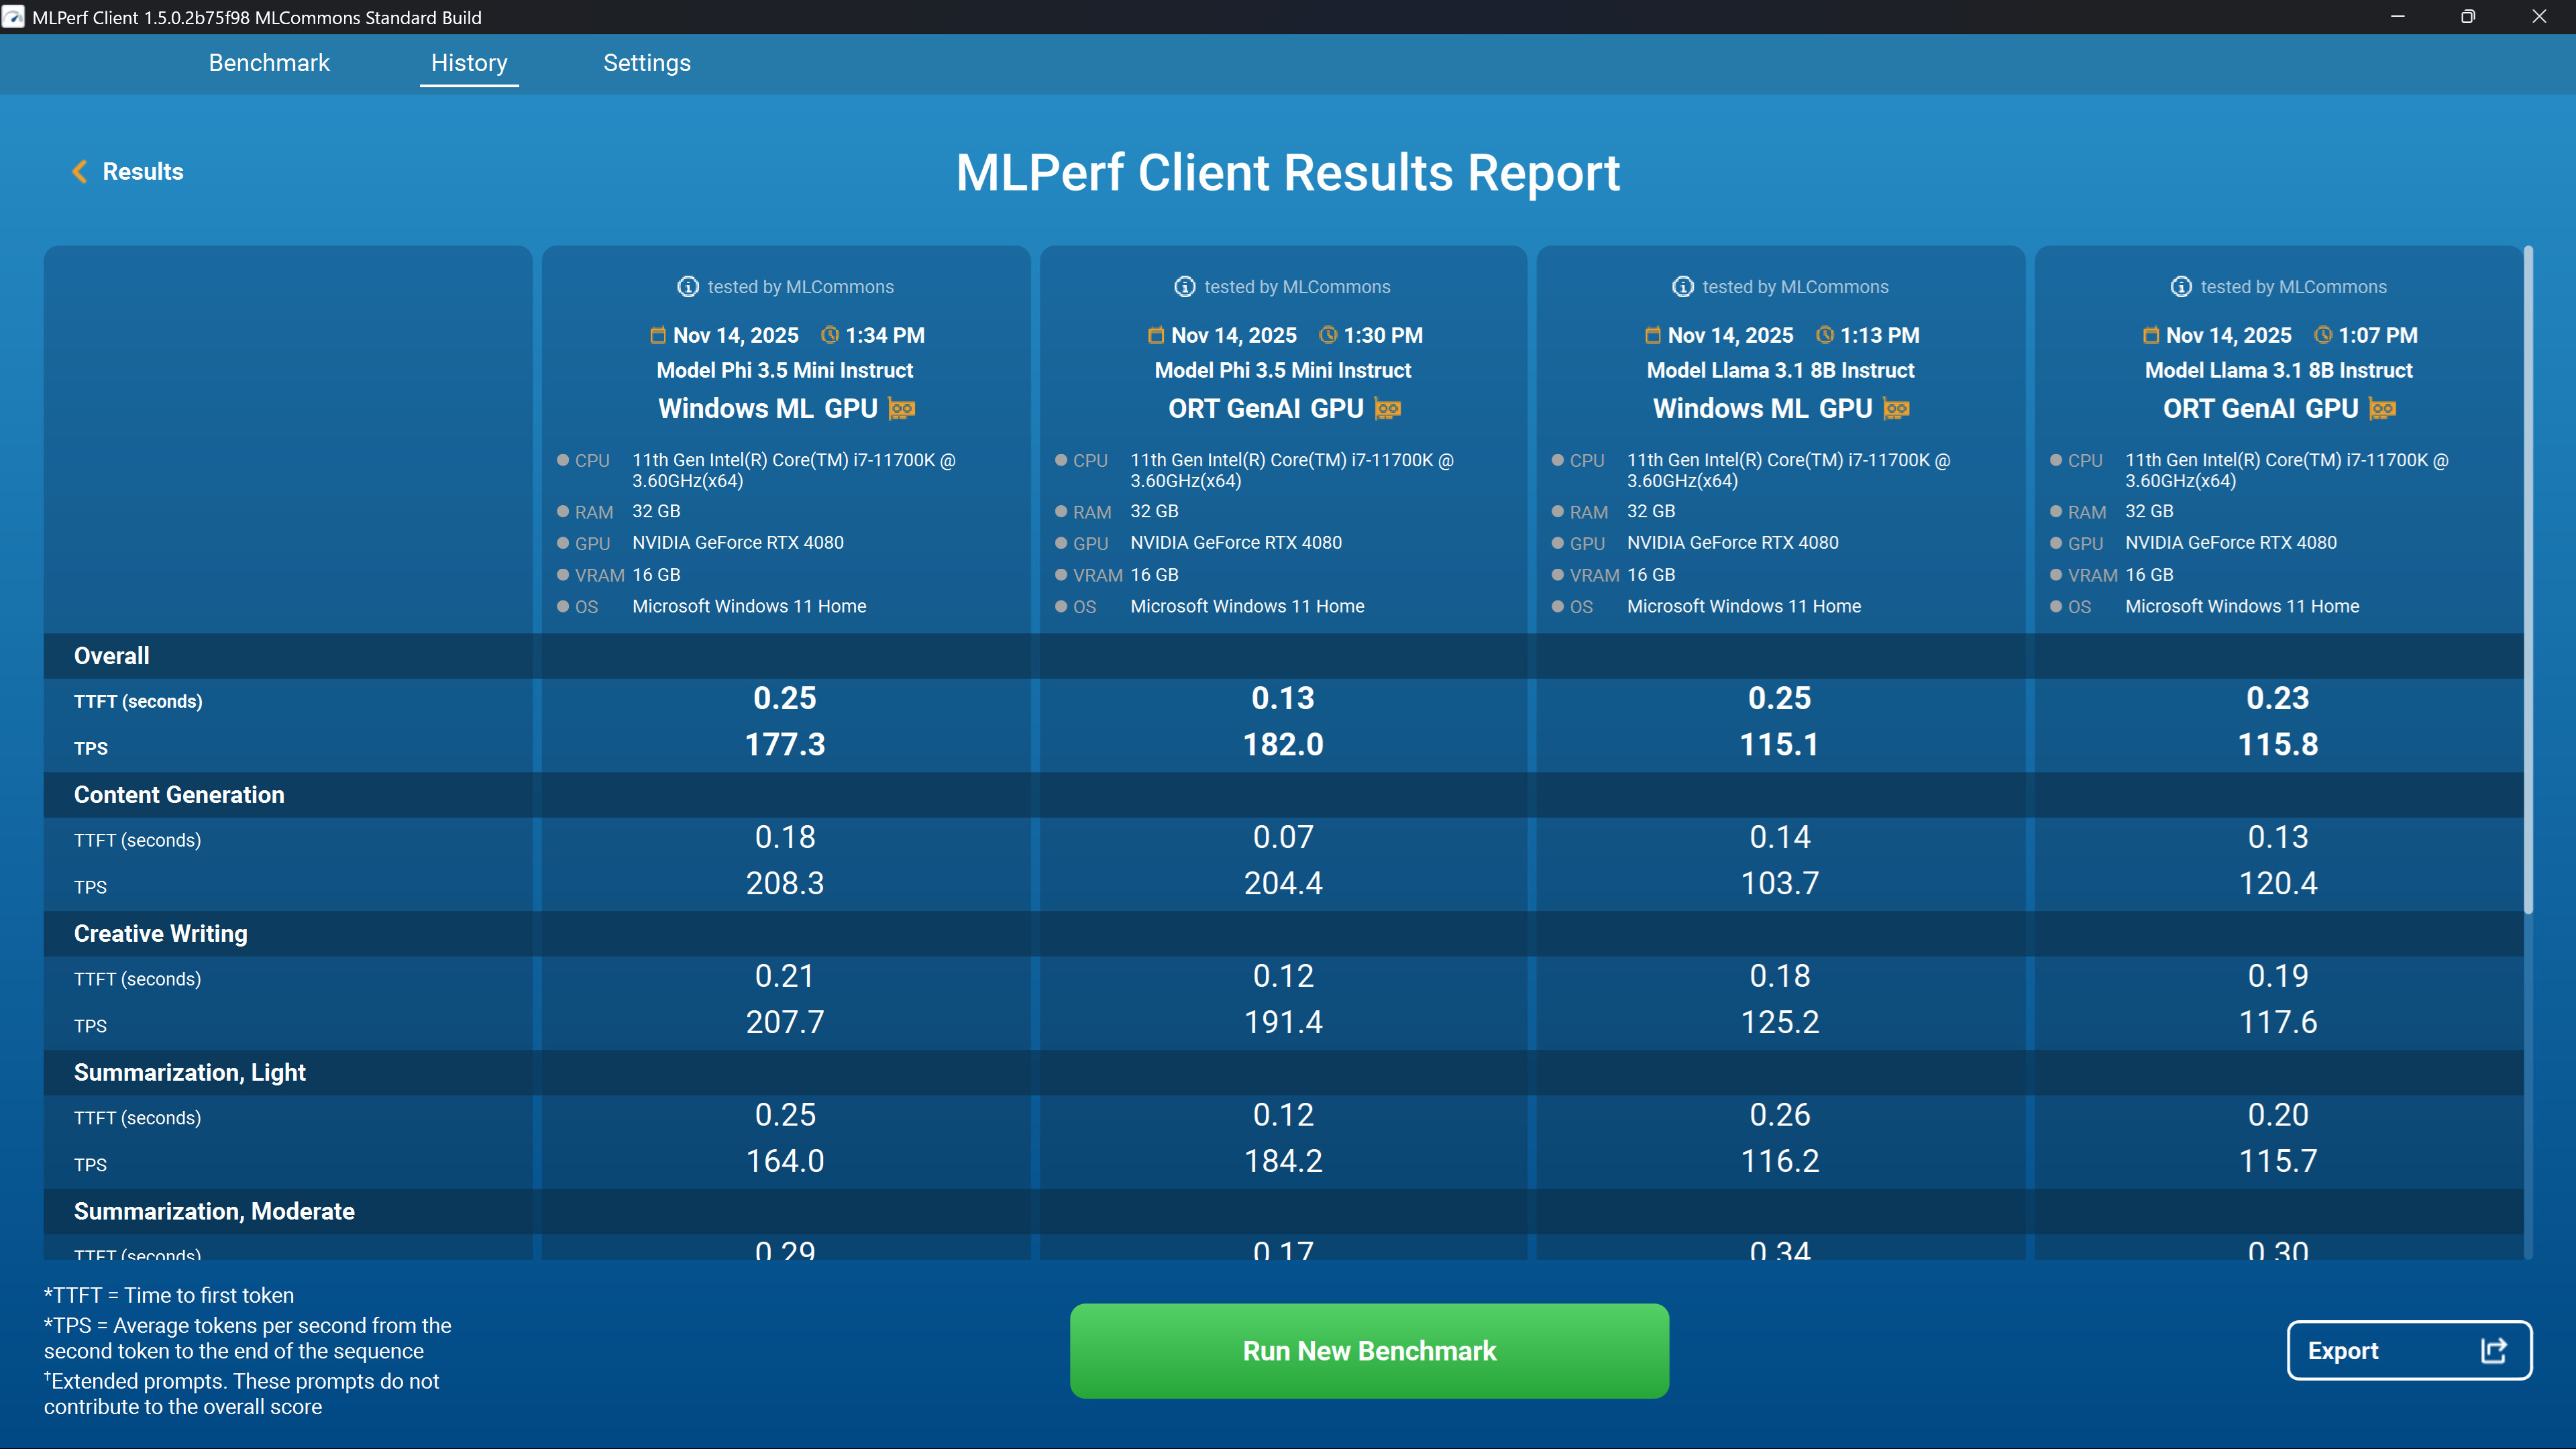Click tested by MLCommons in the 1:34 PM column
Image resolution: width=2576 pixels, height=1449 pixels.
pyautogui.click(x=800, y=287)
